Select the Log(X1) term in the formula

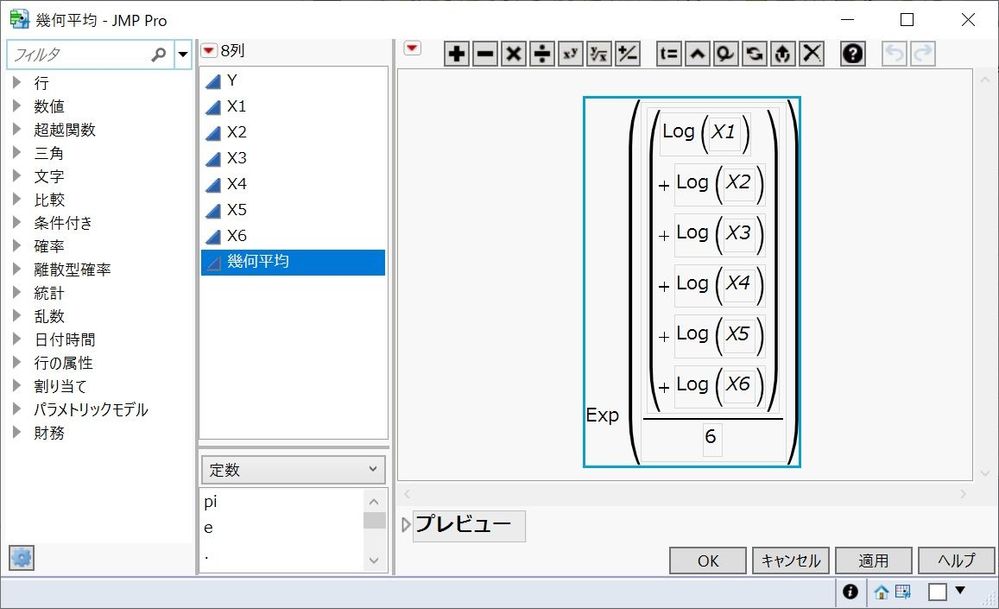pos(705,133)
